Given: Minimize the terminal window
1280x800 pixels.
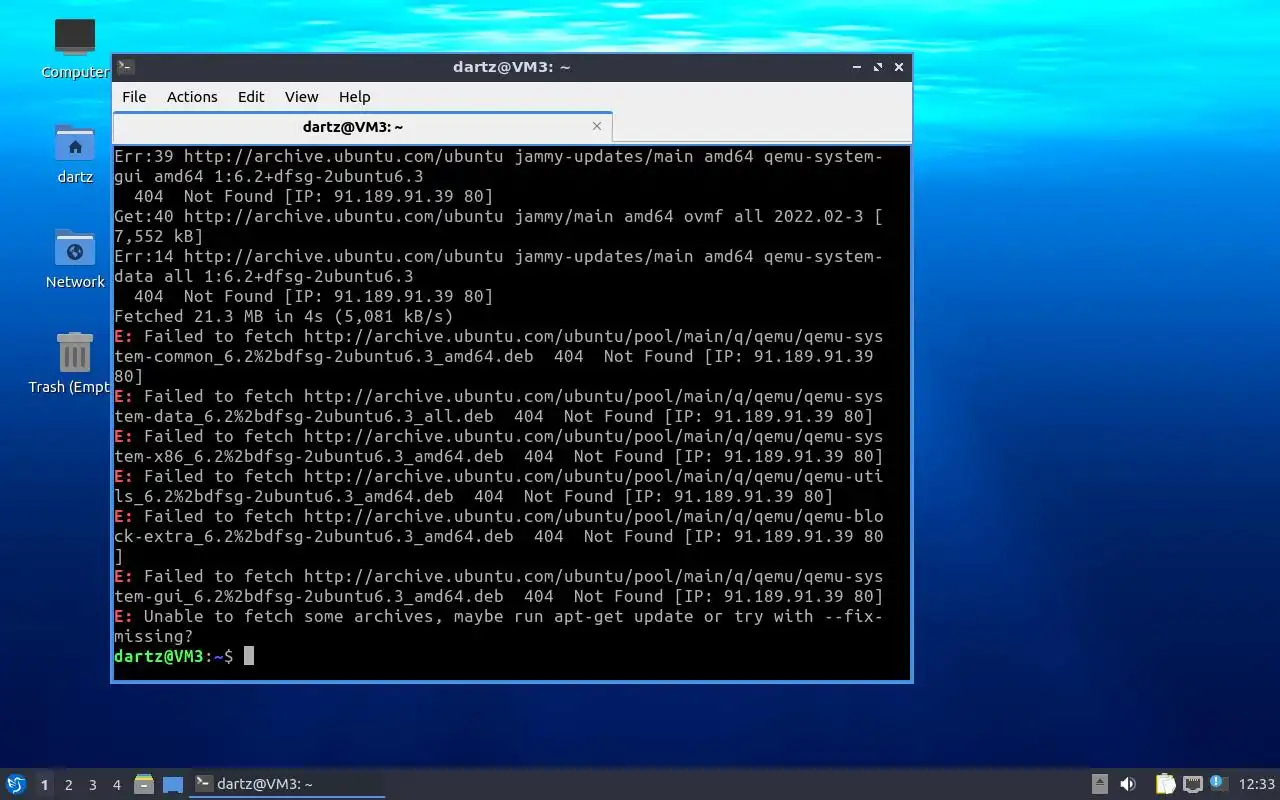Looking at the screenshot, I should [x=857, y=67].
